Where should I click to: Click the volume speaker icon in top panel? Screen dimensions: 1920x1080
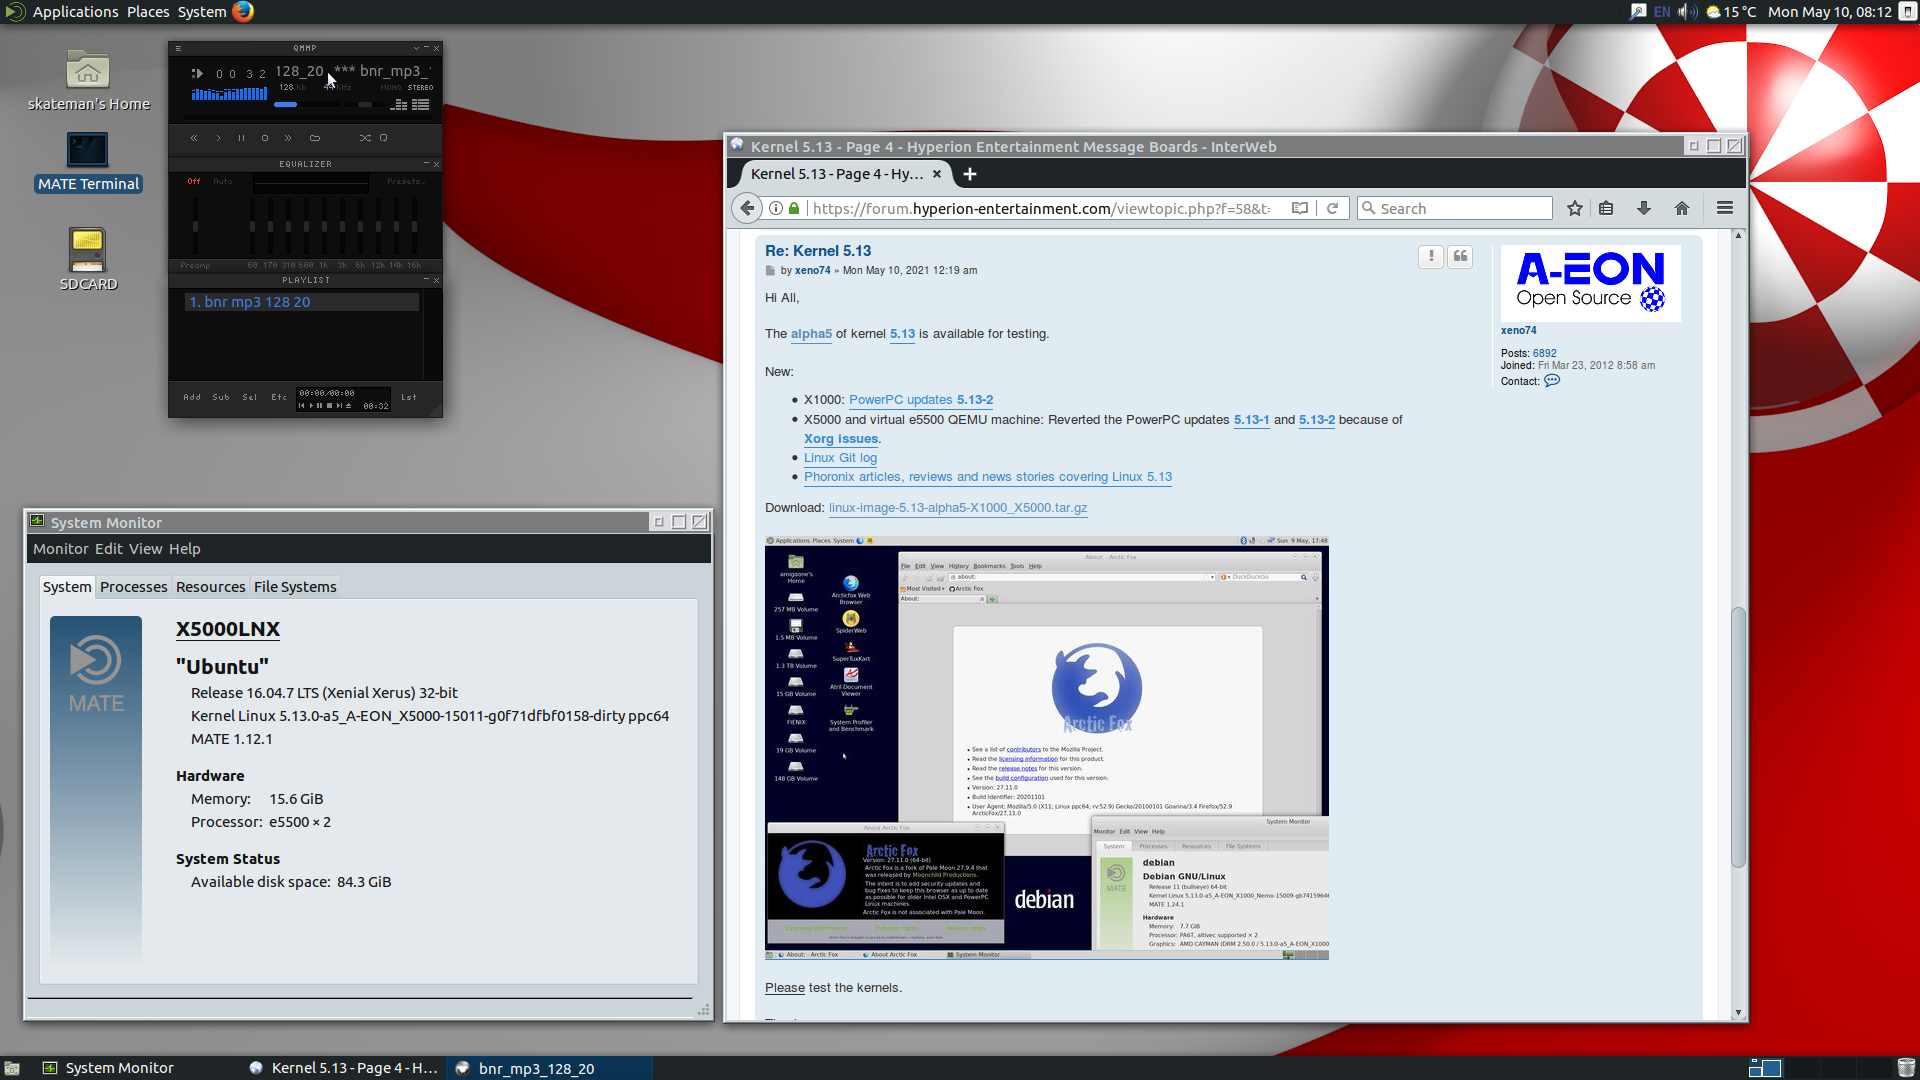[1687, 12]
